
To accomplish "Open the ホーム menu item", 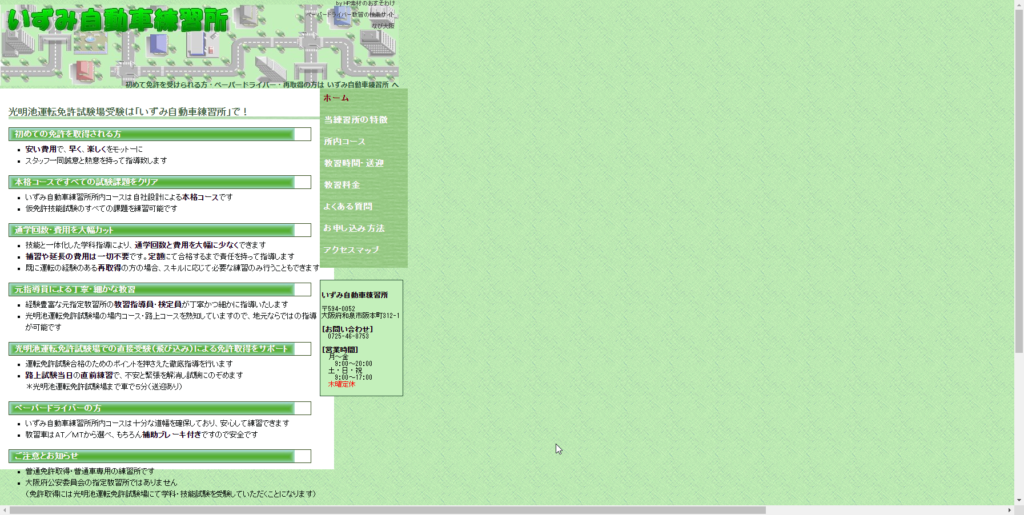I will [x=336, y=98].
